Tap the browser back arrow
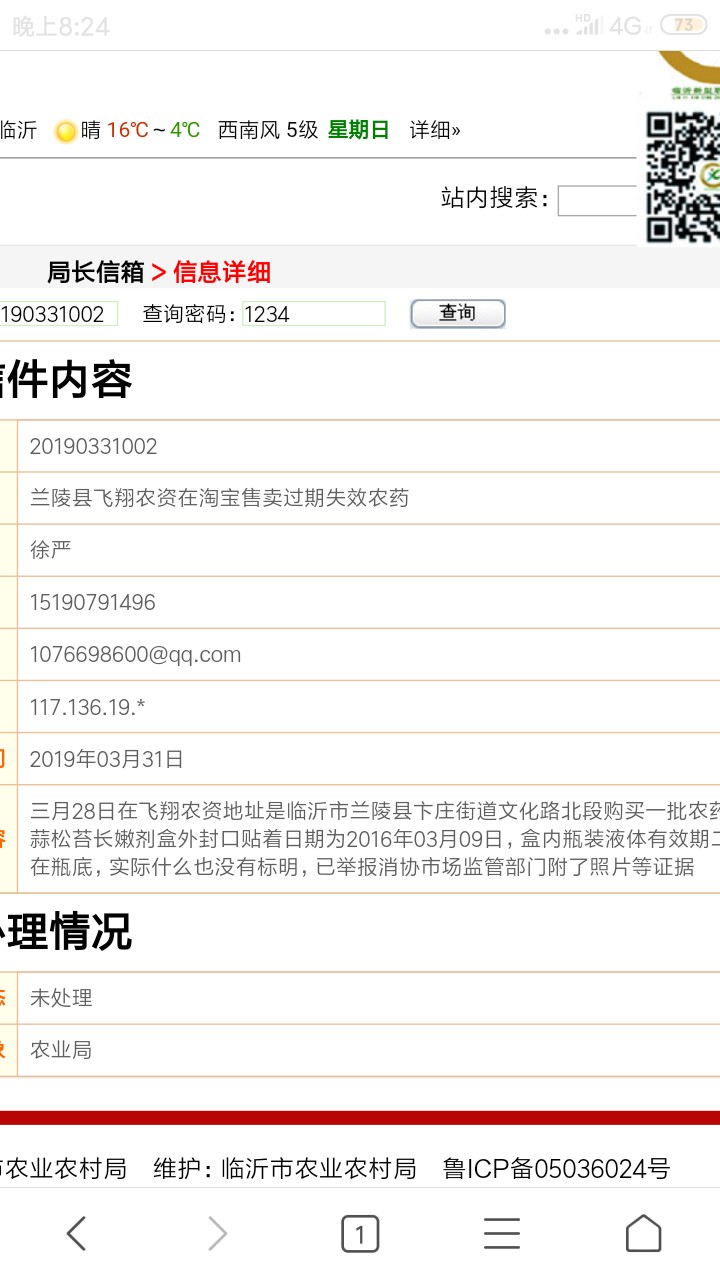This screenshot has width=720, height=1280. 77,1234
